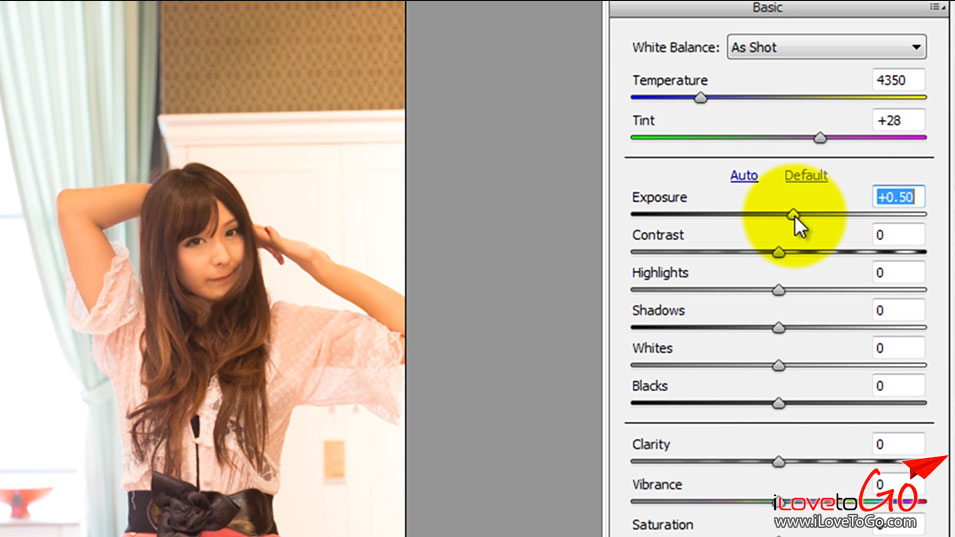Viewport: 955px width, 537px height.
Task: Click the Vibrance label
Action: tap(657, 485)
